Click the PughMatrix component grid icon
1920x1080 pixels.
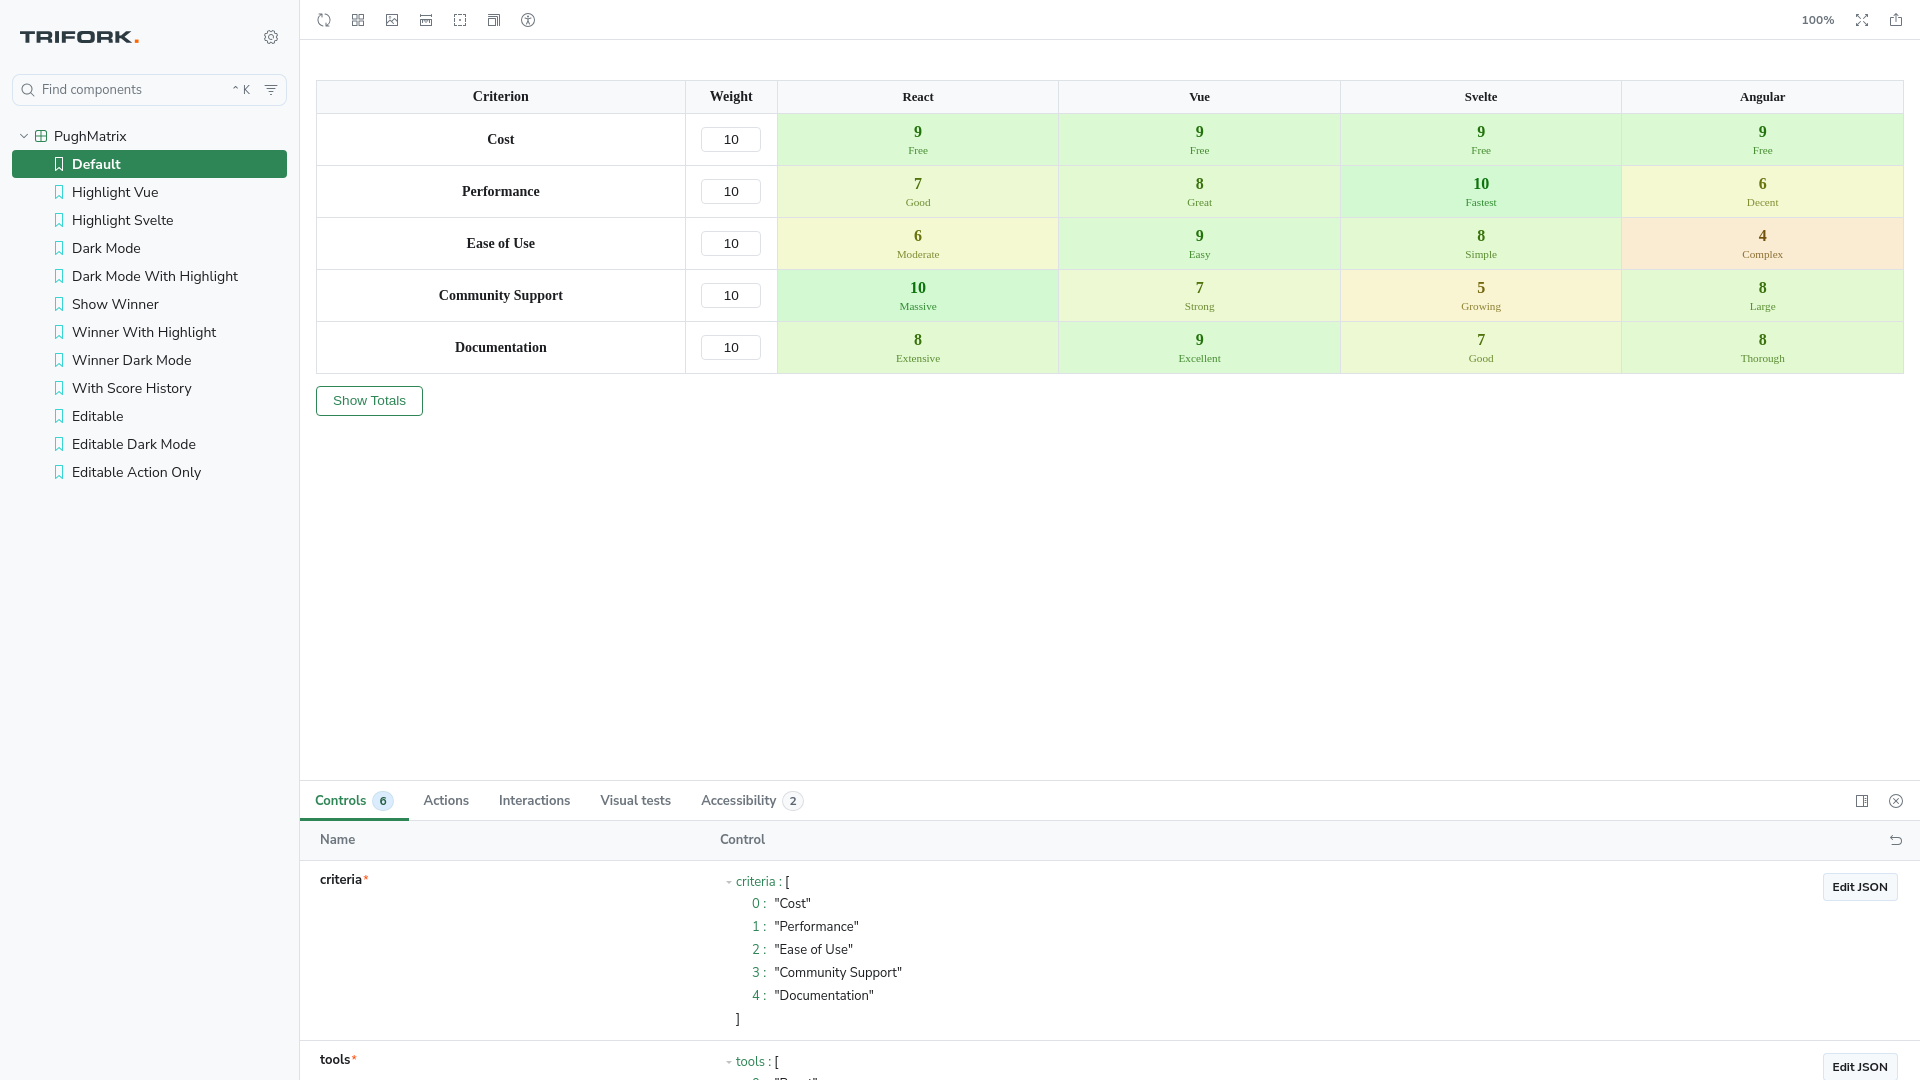[41, 136]
